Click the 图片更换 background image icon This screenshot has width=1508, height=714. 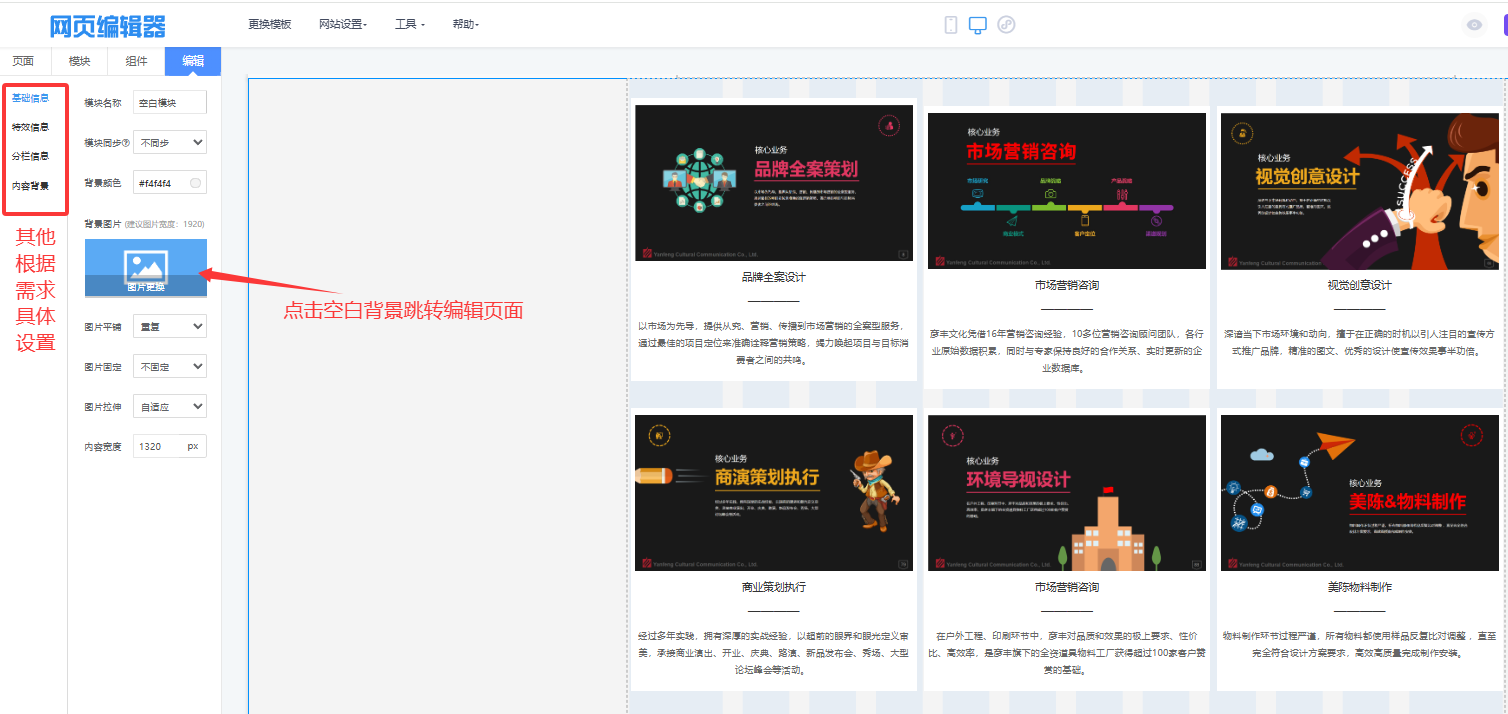(x=146, y=267)
